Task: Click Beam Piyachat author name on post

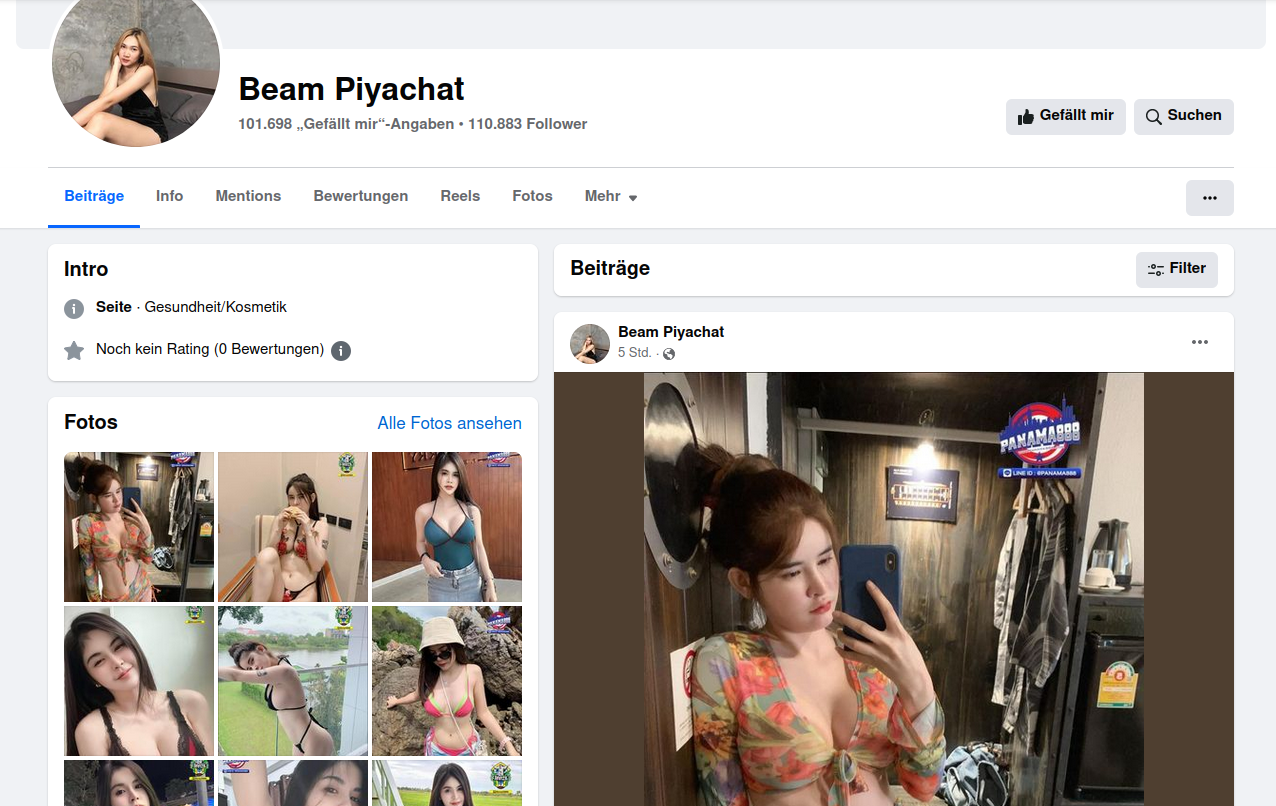Action: point(671,332)
